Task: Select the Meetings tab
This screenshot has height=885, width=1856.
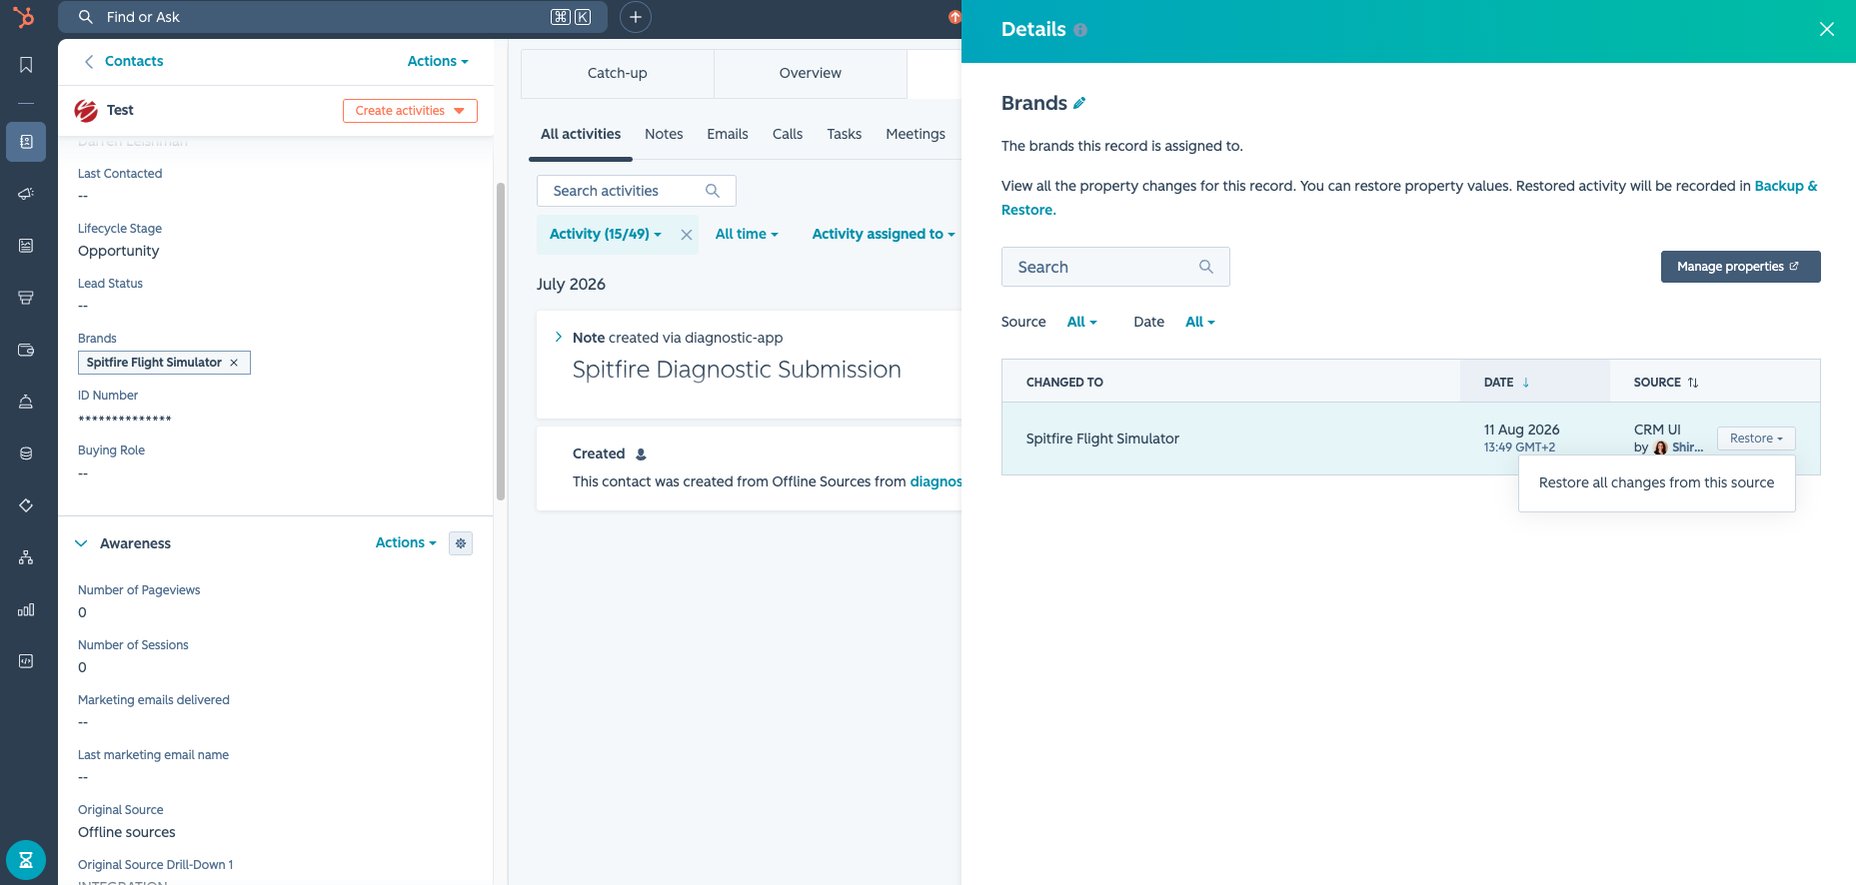Action: coord(915,134)
